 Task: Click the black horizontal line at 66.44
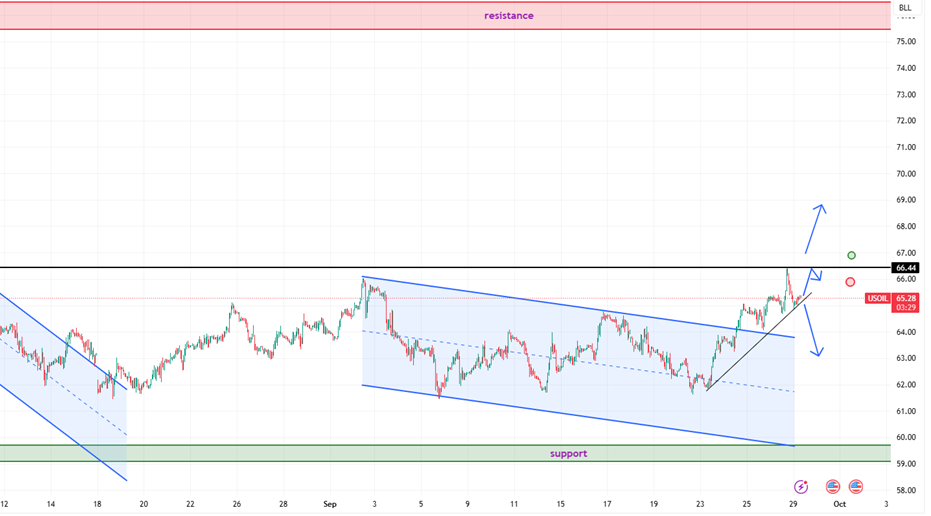tap(200, 267)
